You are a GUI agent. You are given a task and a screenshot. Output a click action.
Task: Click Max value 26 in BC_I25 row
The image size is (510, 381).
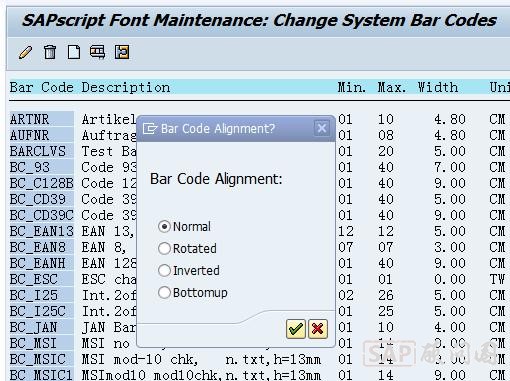386,295
